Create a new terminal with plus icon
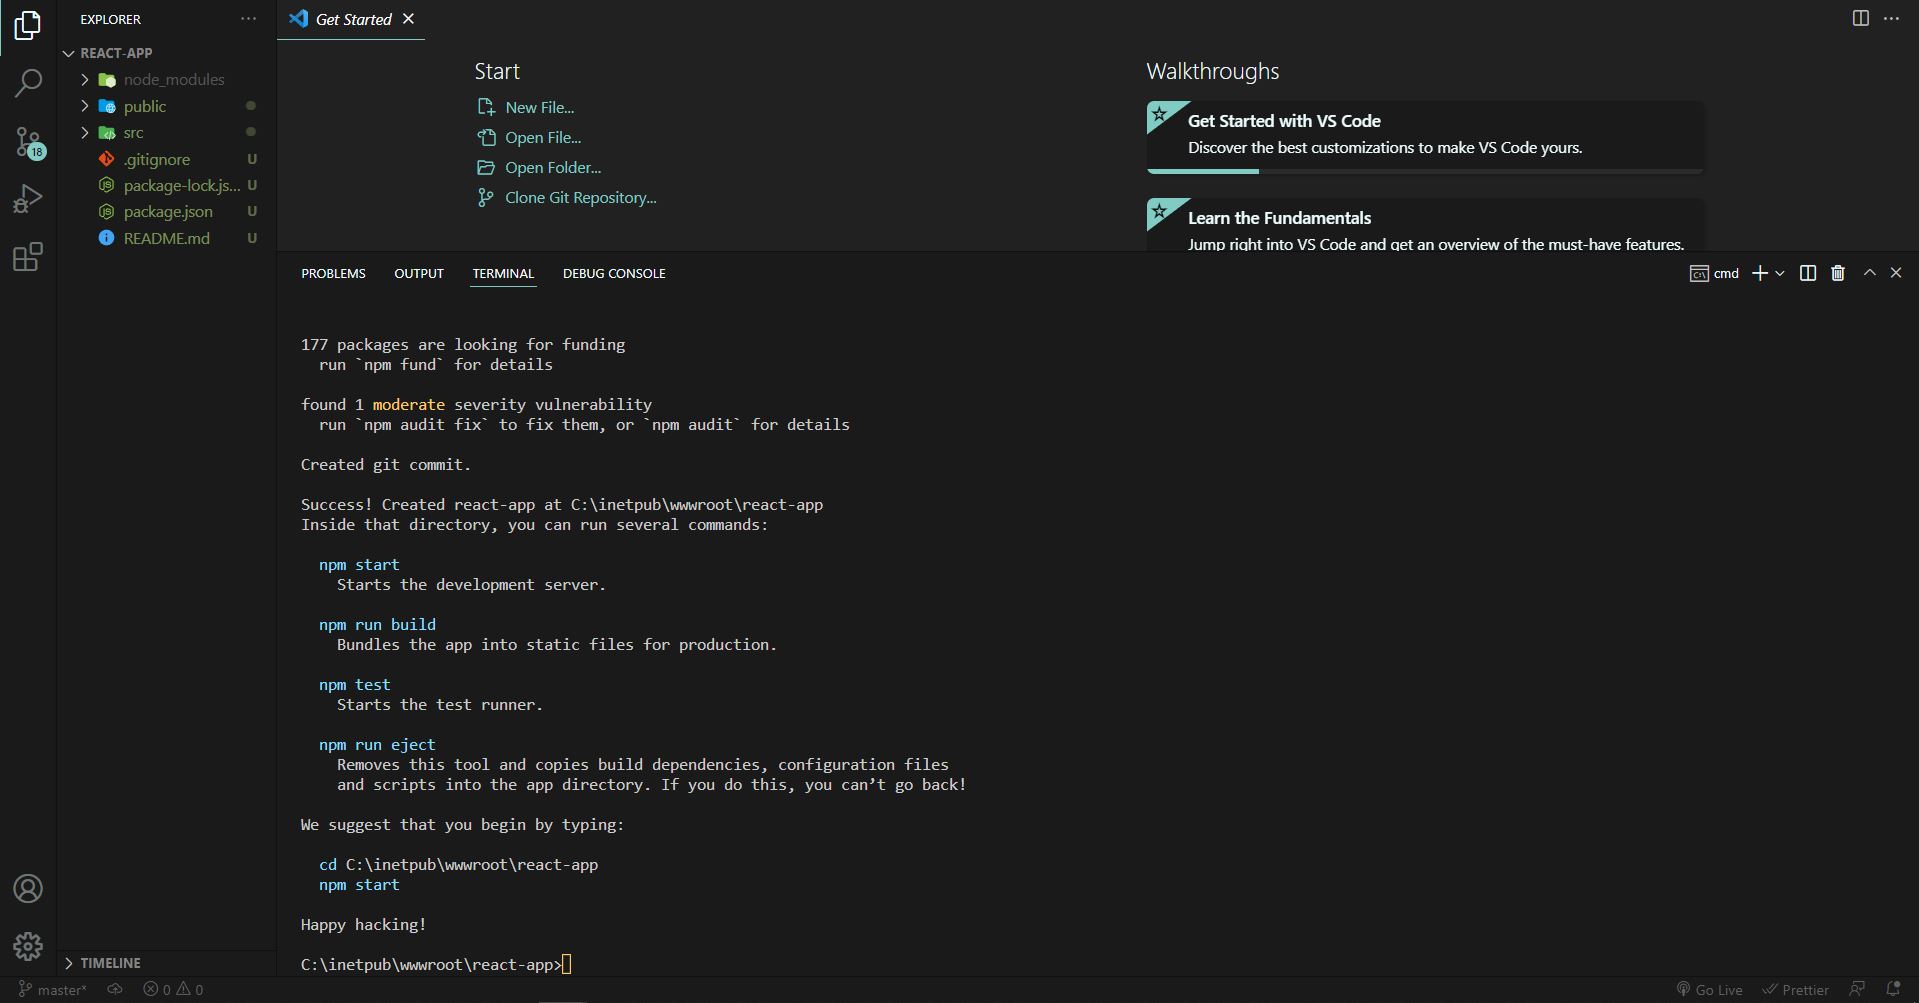This screenshot has height=1003, width=1919. pyautogui.click(x=1760, y=273)
